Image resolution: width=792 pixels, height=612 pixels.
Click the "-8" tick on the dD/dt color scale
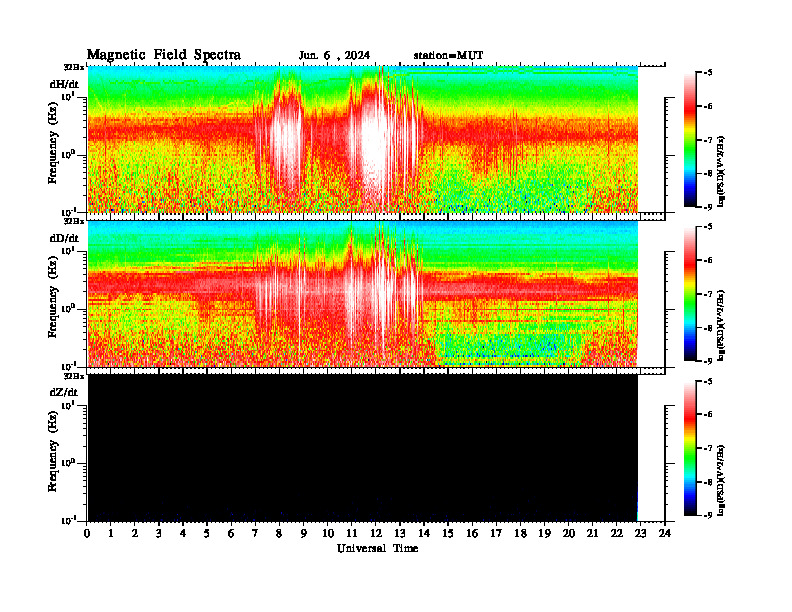pyautogui.click(x=708, y=328)
